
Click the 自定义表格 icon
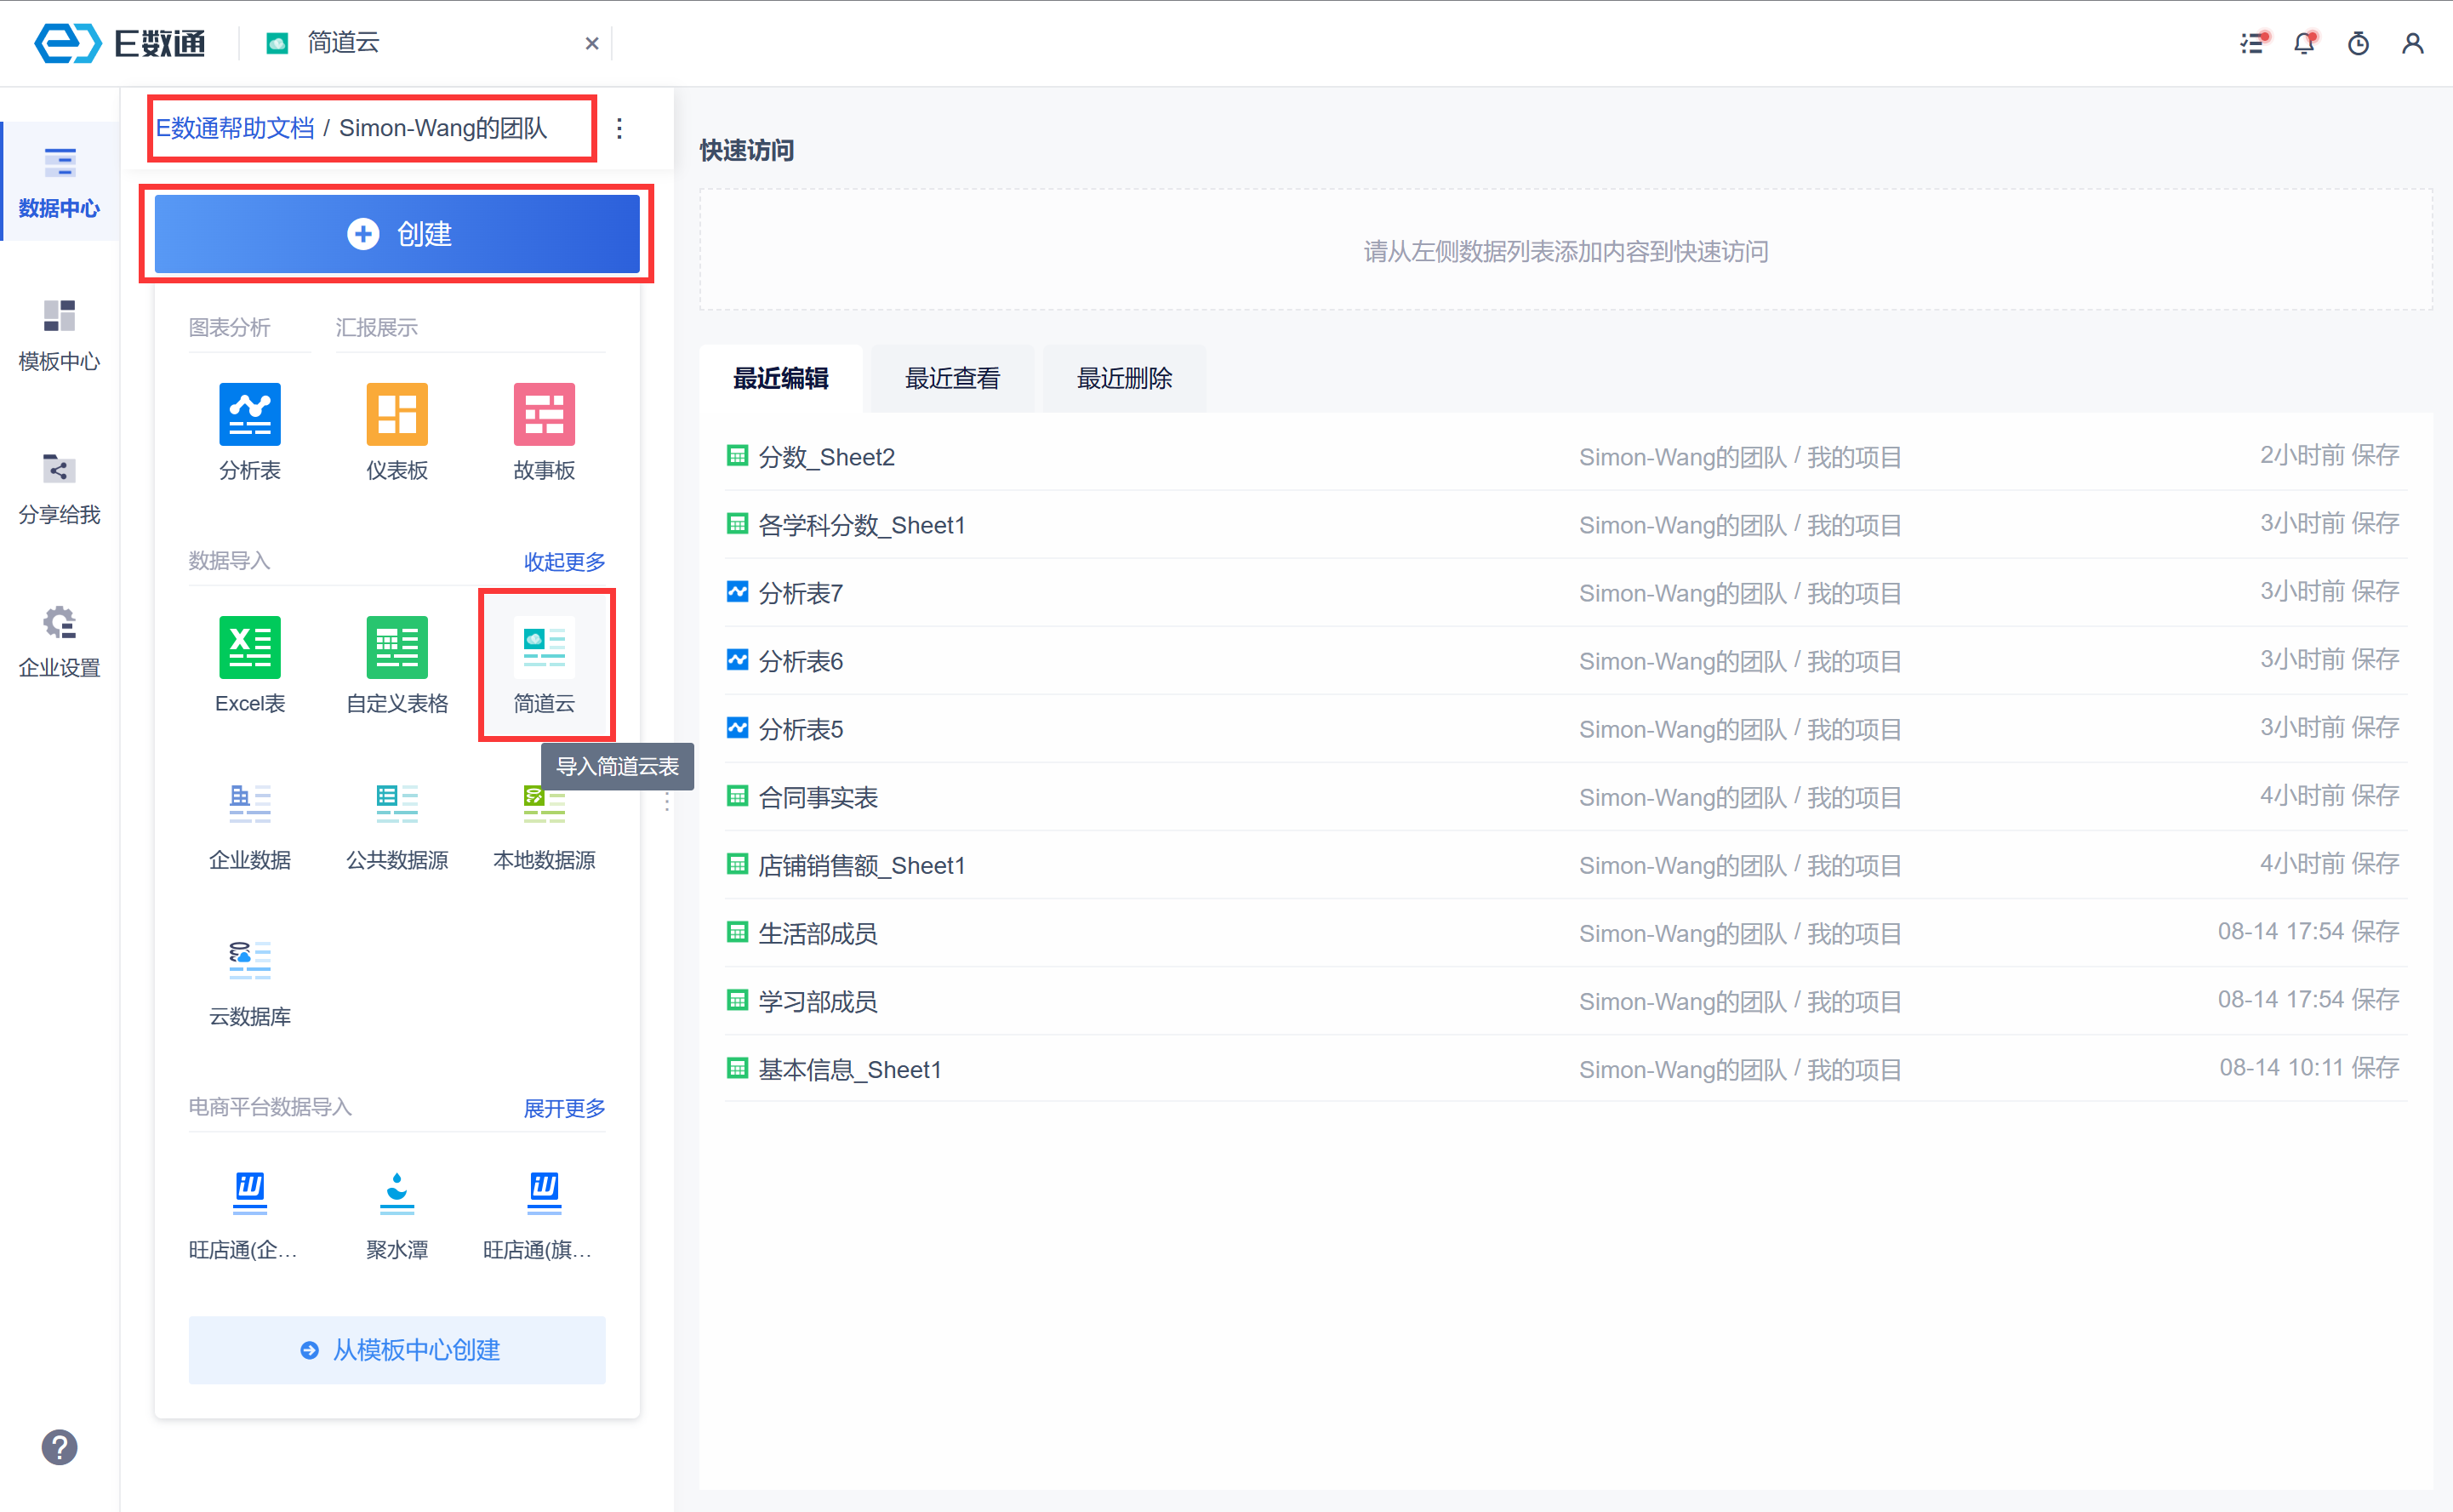(397, 647)
